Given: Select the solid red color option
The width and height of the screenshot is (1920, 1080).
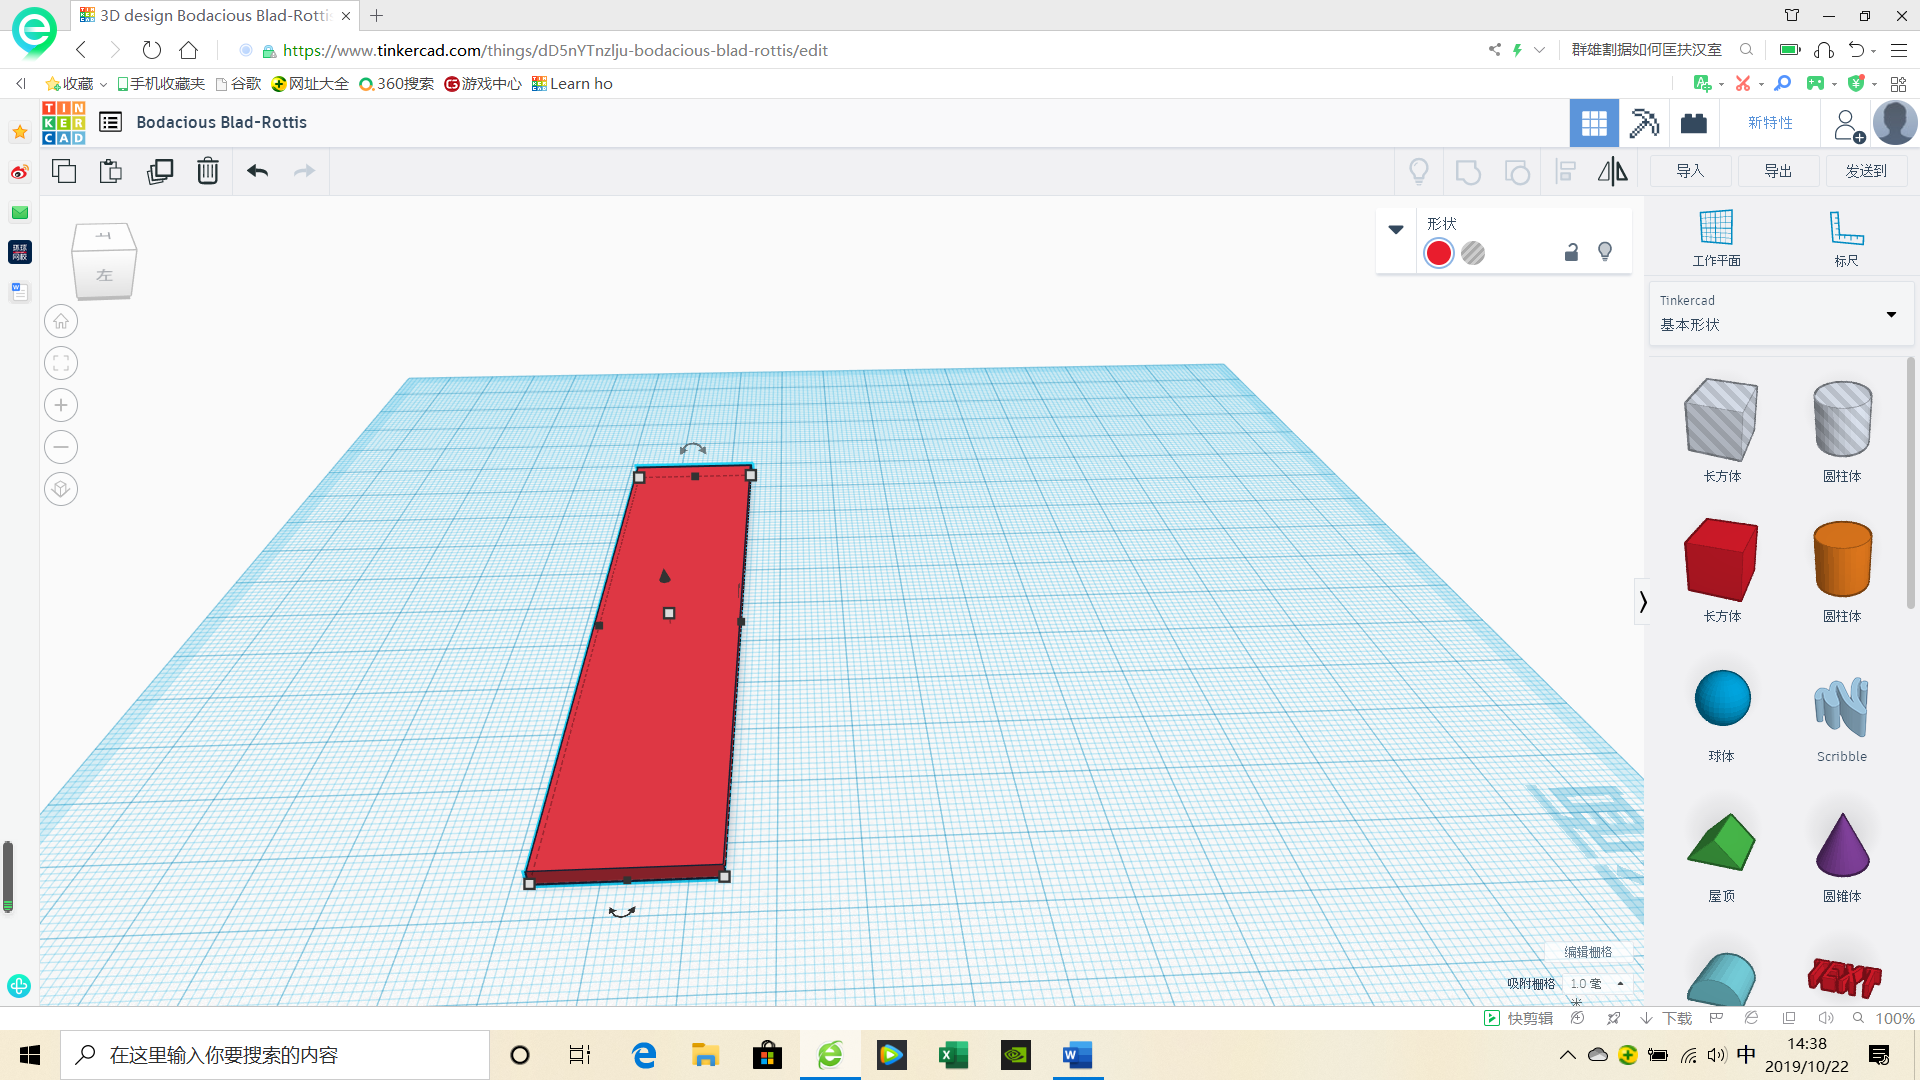Looking at the screenshot, I should pos(1439,253).
